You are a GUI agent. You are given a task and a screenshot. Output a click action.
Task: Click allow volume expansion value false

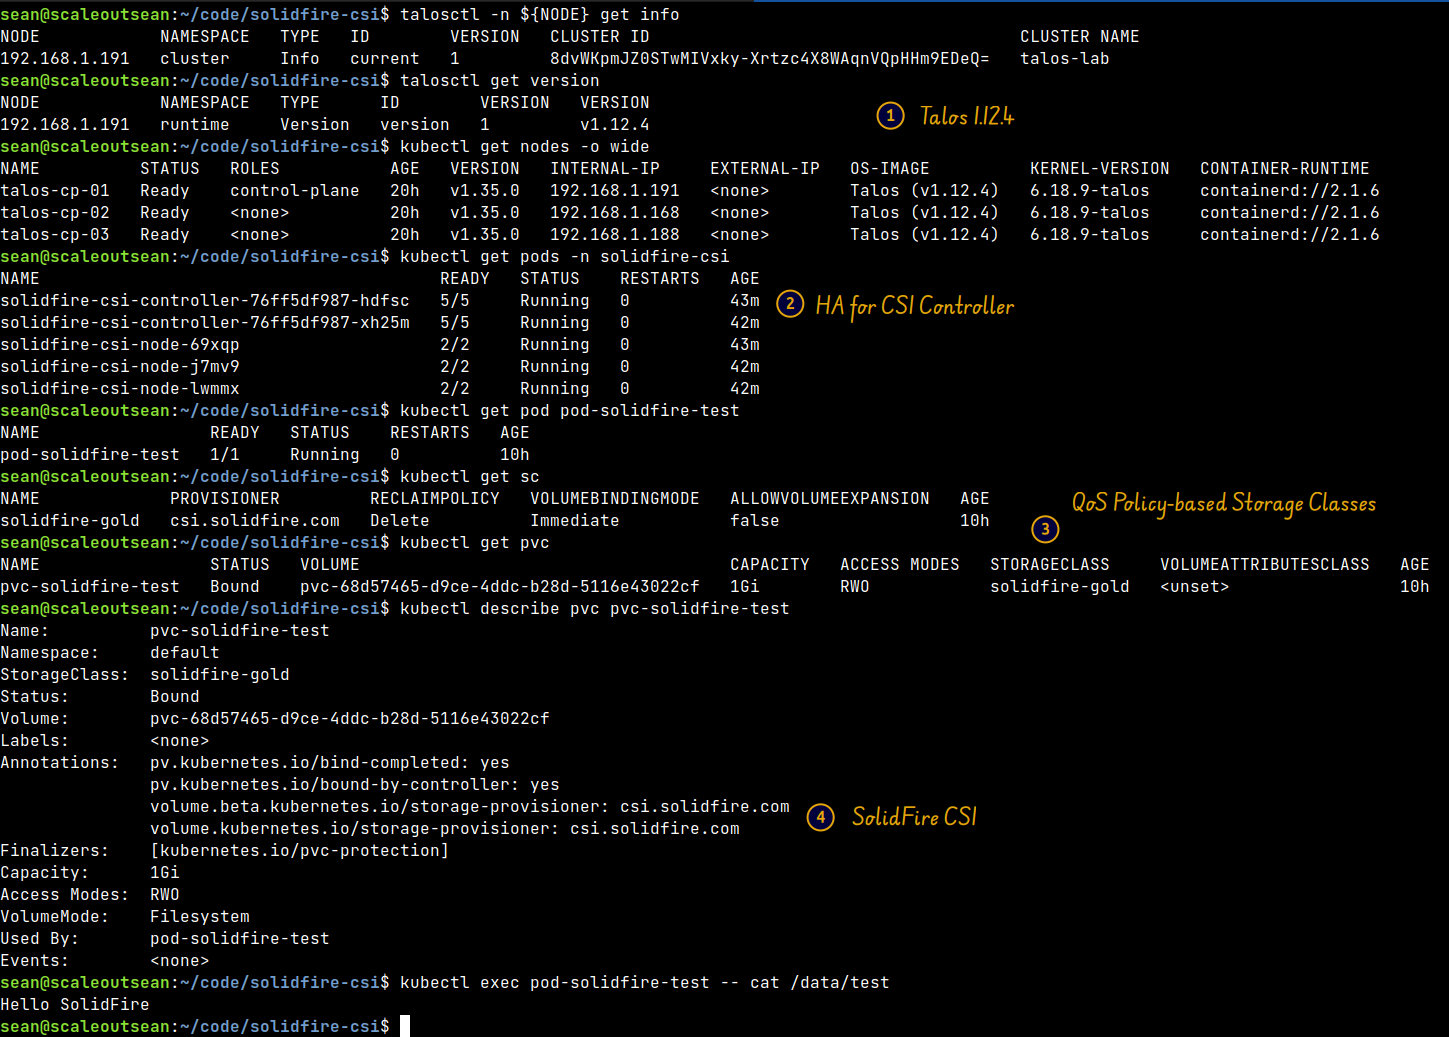point(754,520)
